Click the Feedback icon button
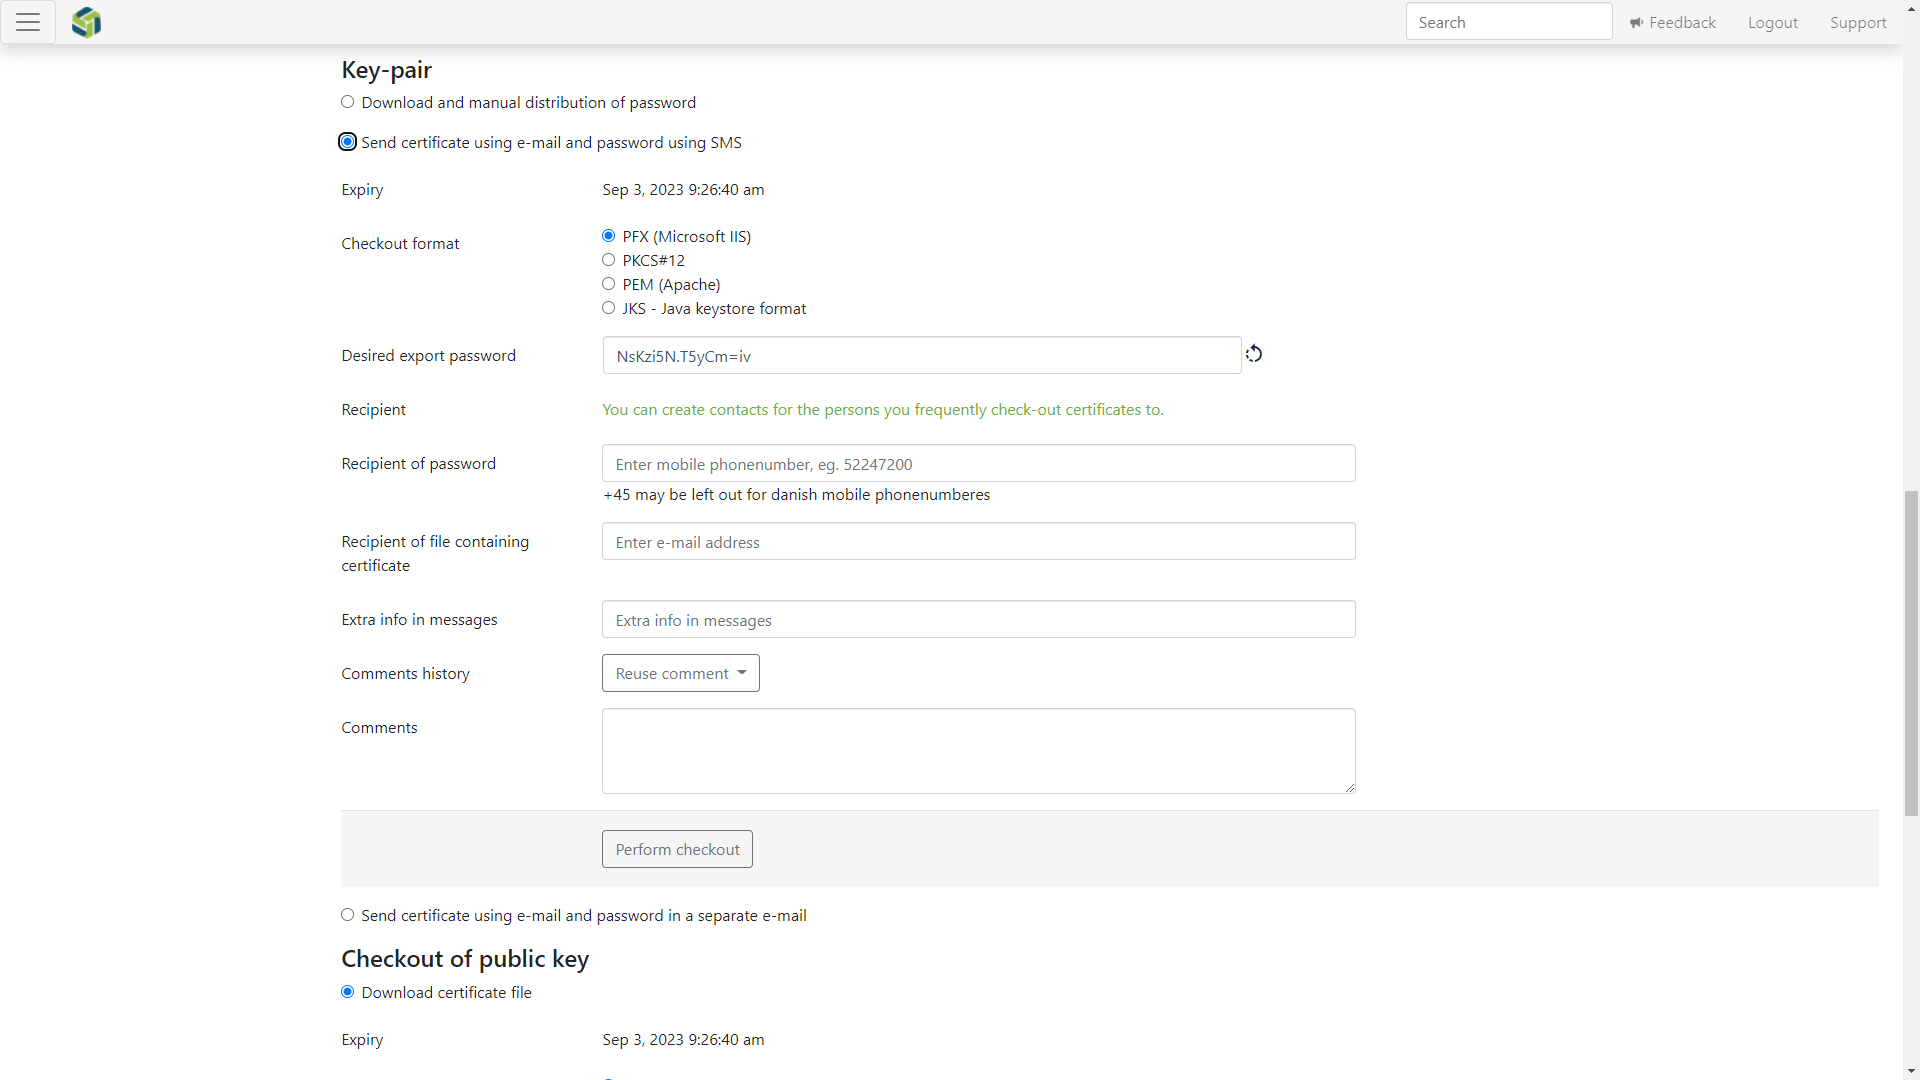This screenshot has width=1920, height=1080. tap(1636, 22)
